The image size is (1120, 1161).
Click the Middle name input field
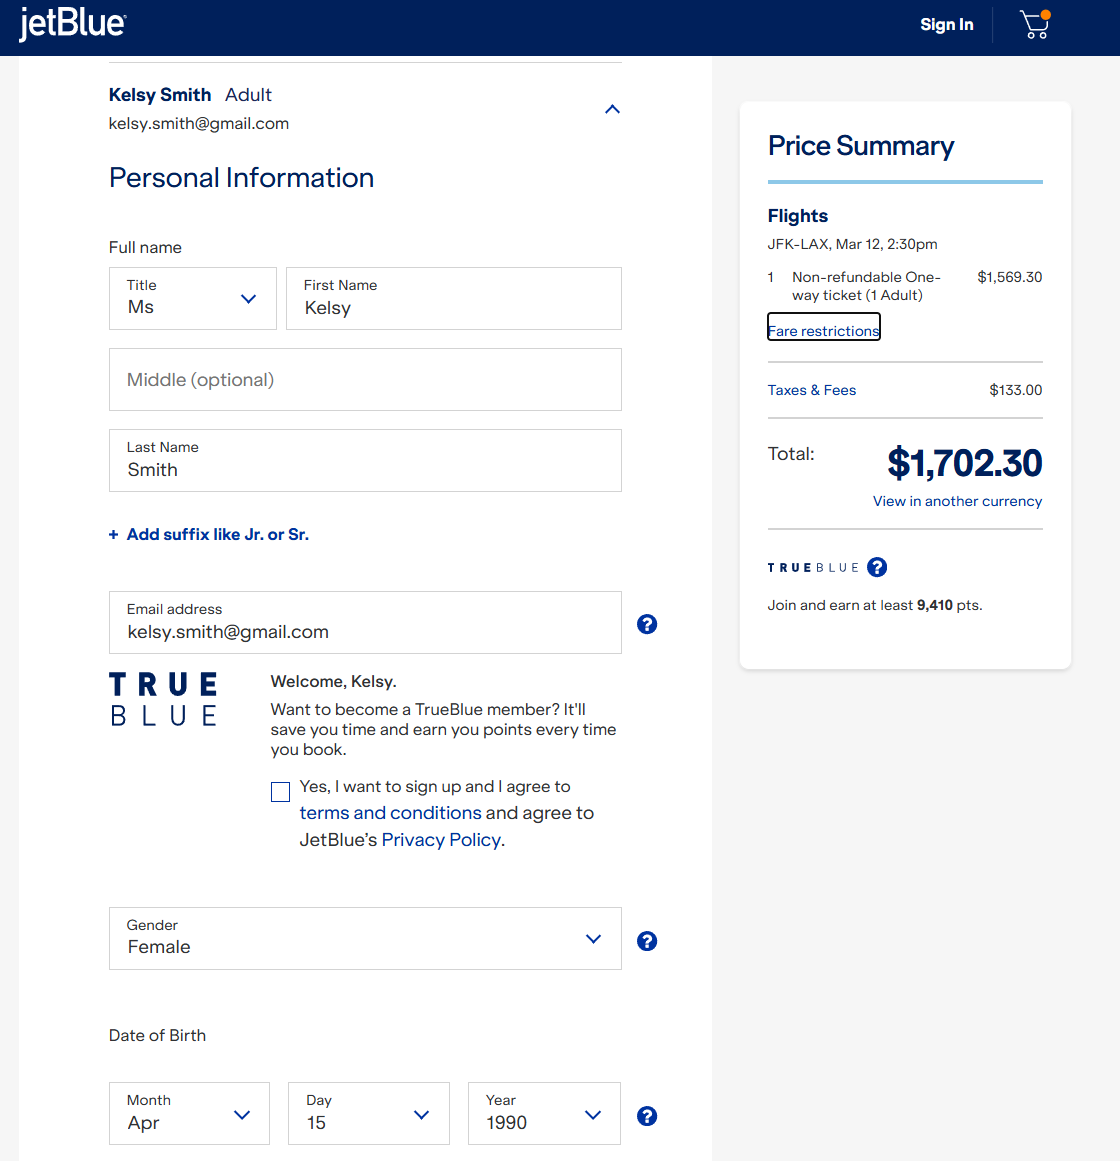click(364, 380)
